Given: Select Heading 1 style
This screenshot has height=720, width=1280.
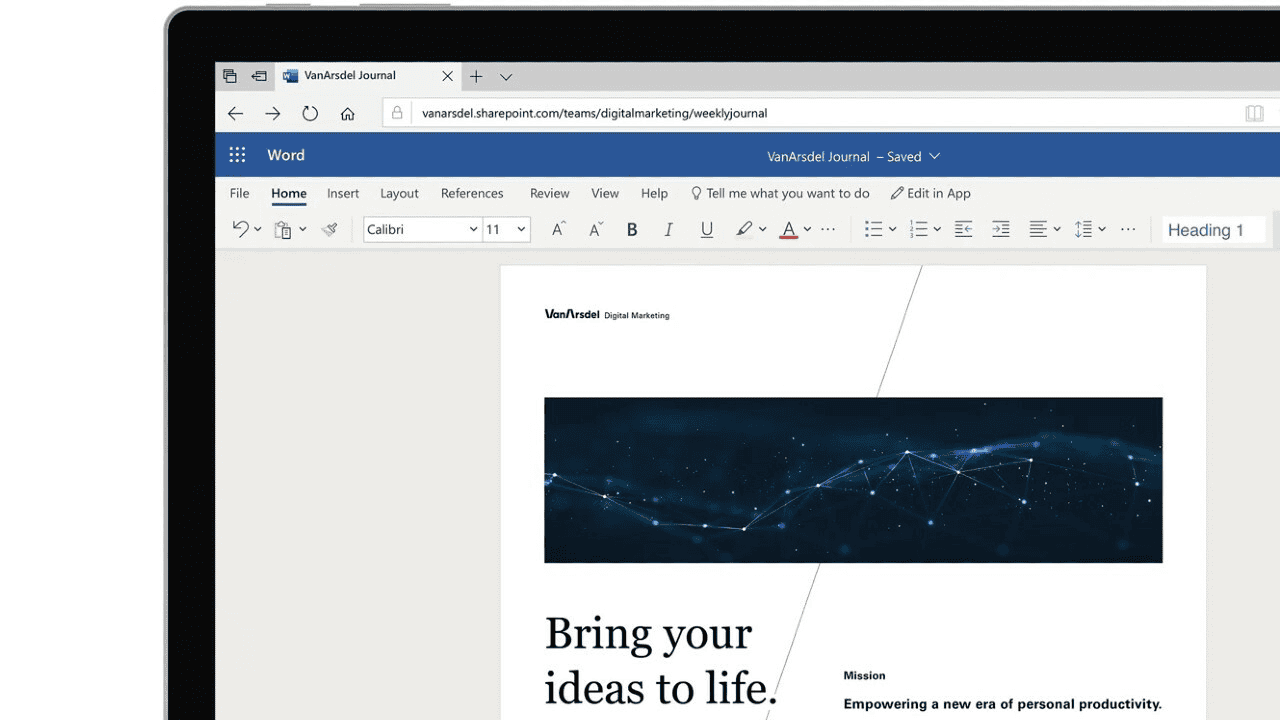Looking at the screenshot, I should pos(1213,230).
